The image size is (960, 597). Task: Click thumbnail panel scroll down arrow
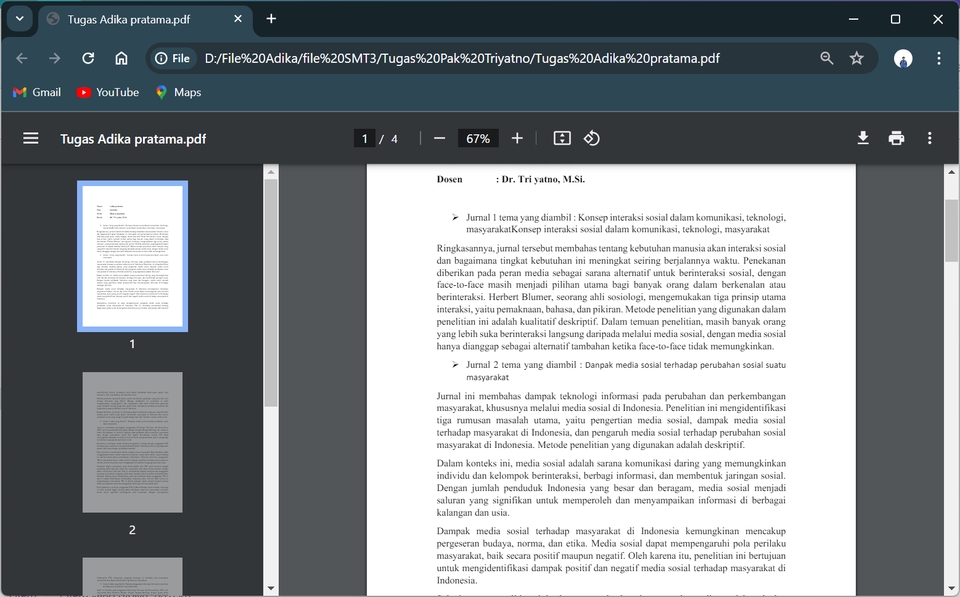[x=271, y=588]
